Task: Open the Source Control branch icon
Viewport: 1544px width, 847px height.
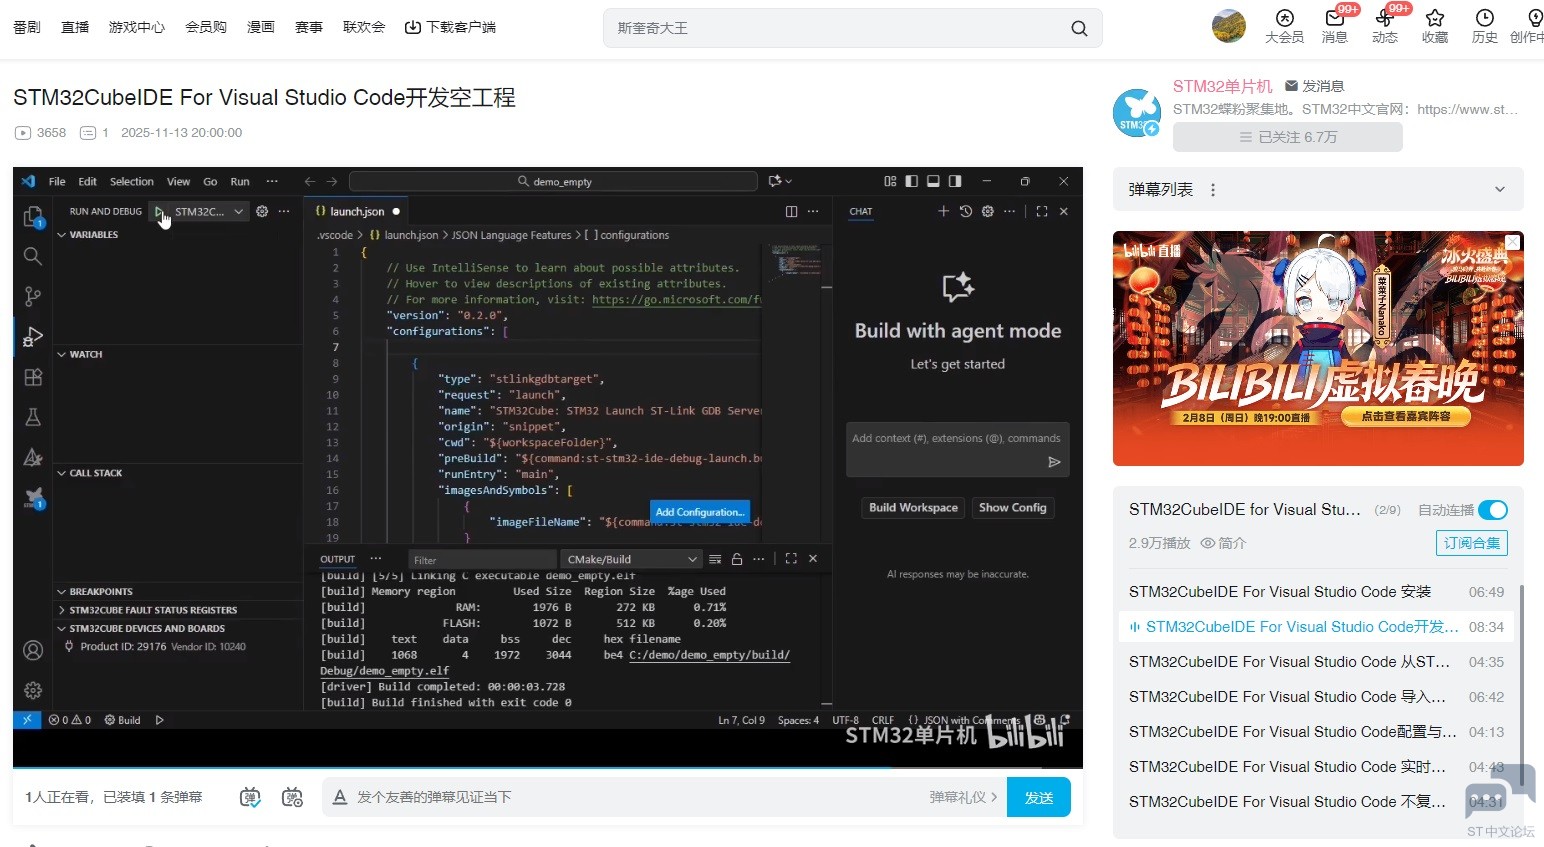Action: click(33, 296)
